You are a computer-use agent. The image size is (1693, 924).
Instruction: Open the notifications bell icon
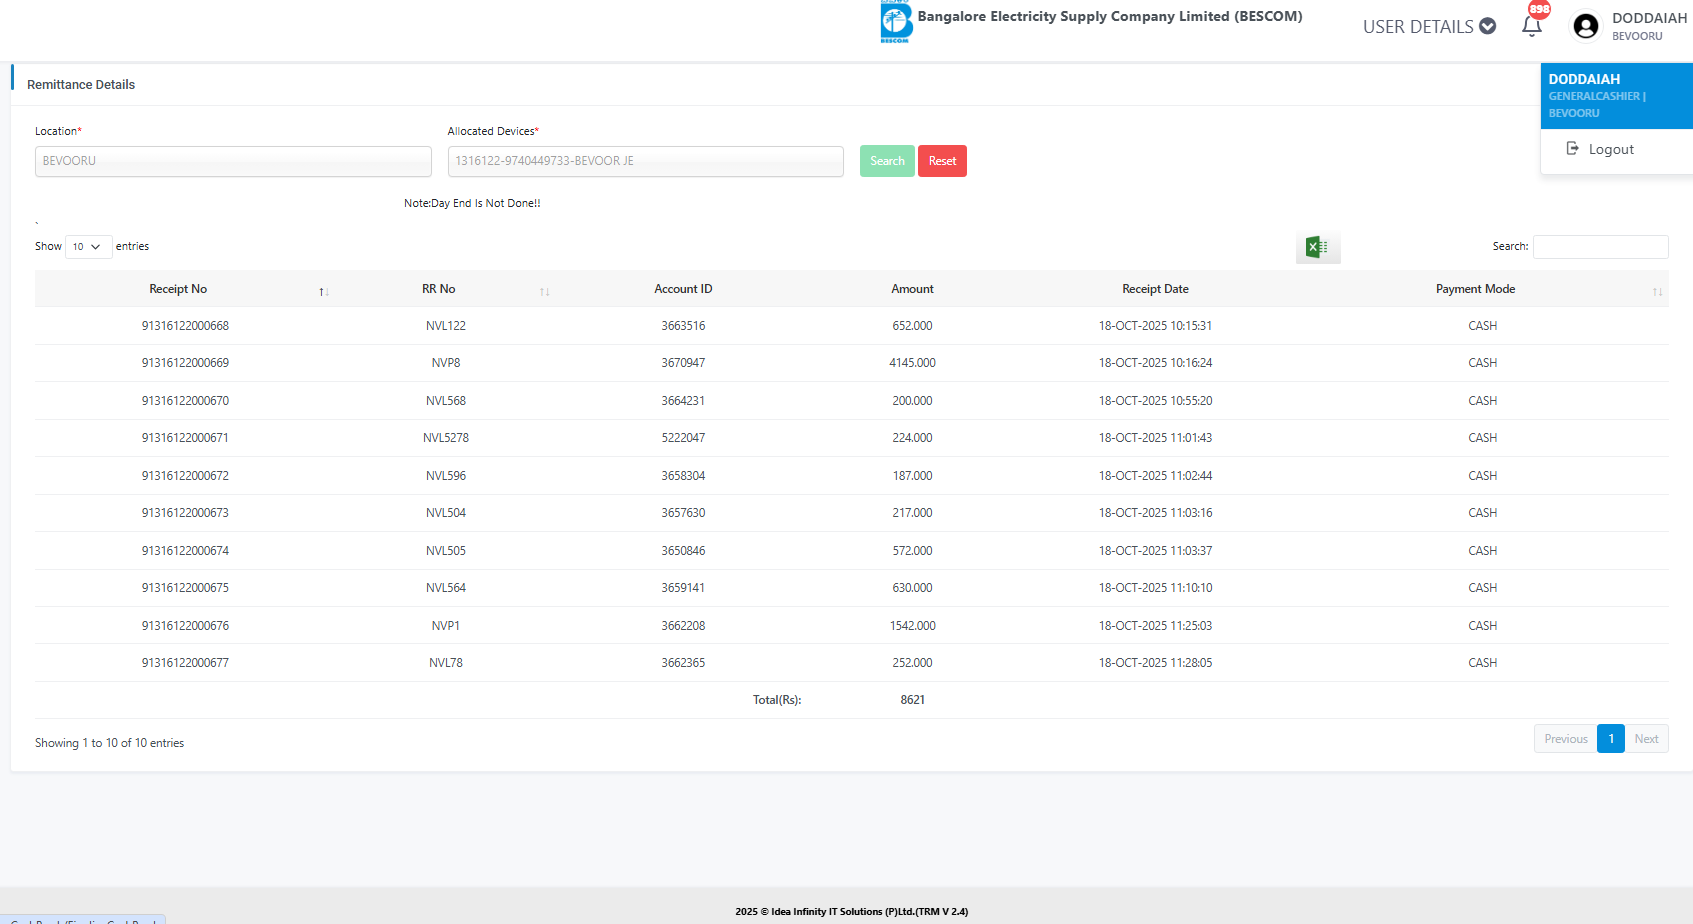point(1531,26)
